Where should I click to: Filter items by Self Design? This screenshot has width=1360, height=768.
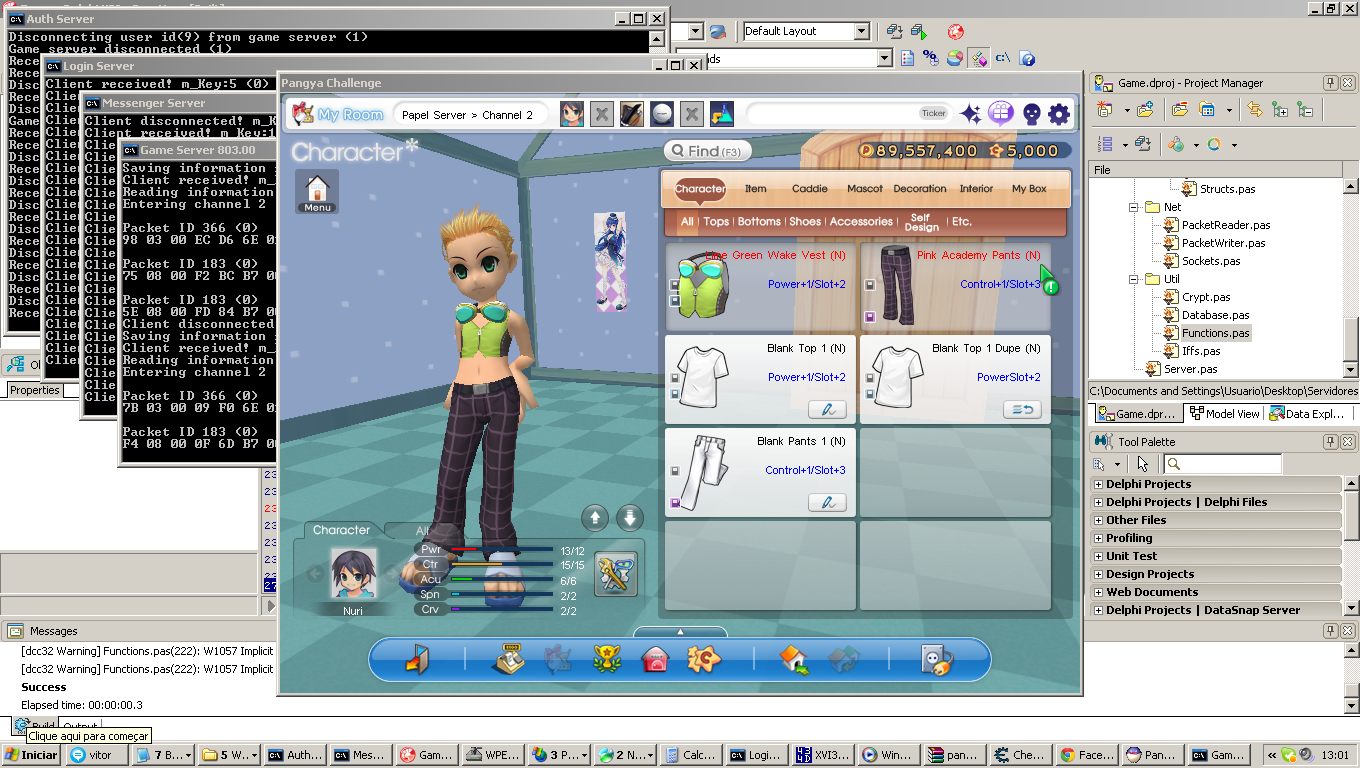(x=921, y=222)
